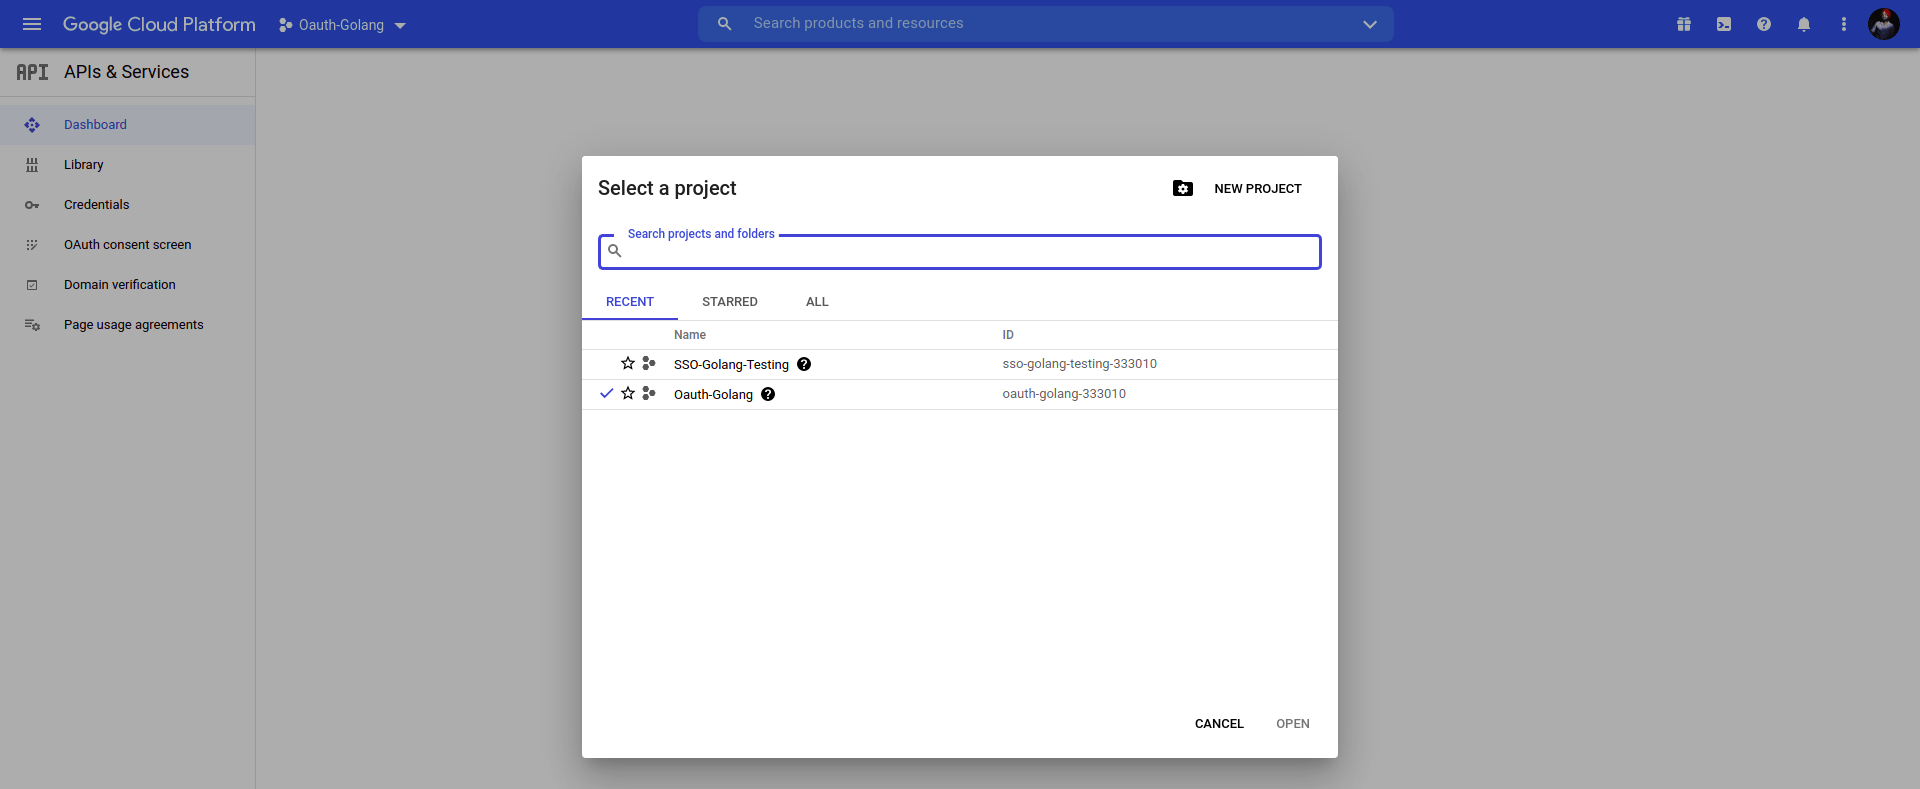This screenshot has width=1920, height=789.
Task: Star the SSO-Golang-Testing project
Action: click(628, 364)
